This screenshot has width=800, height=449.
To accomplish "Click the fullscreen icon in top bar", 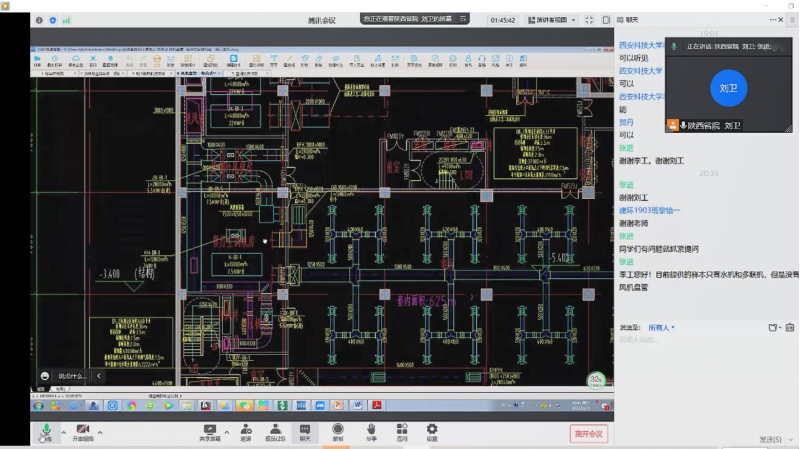I will (x=589, y=20).
